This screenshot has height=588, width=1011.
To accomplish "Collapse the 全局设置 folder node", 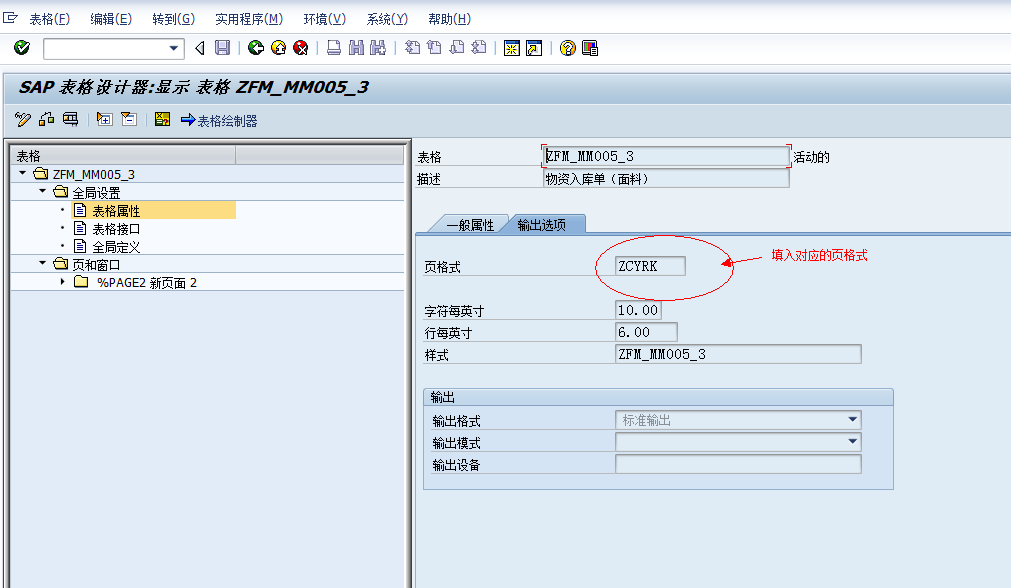I will coord(43,191).
